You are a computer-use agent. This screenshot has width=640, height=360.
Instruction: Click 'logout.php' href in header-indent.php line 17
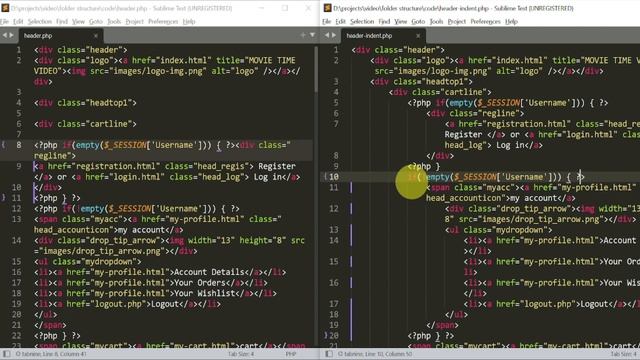[x=551, y=304]
